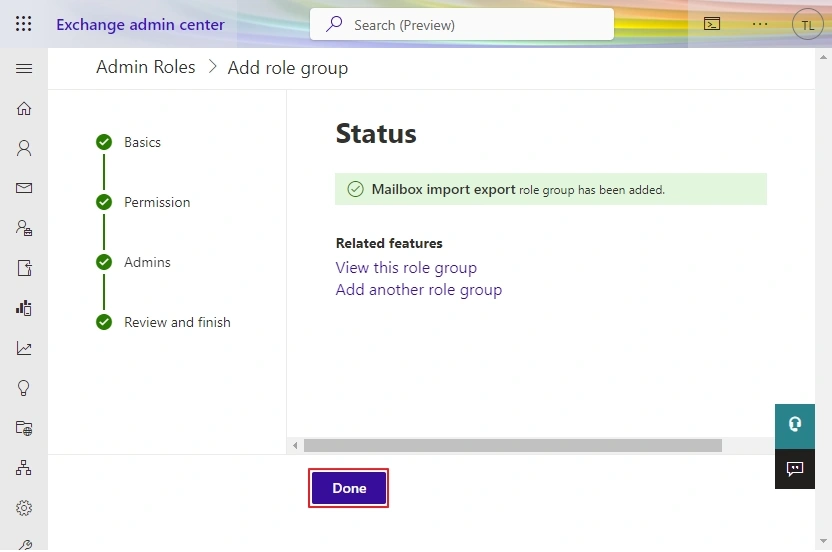Open the feedback chat bubble button
Viewport: 832px width, 552px height.
point(795,469)
